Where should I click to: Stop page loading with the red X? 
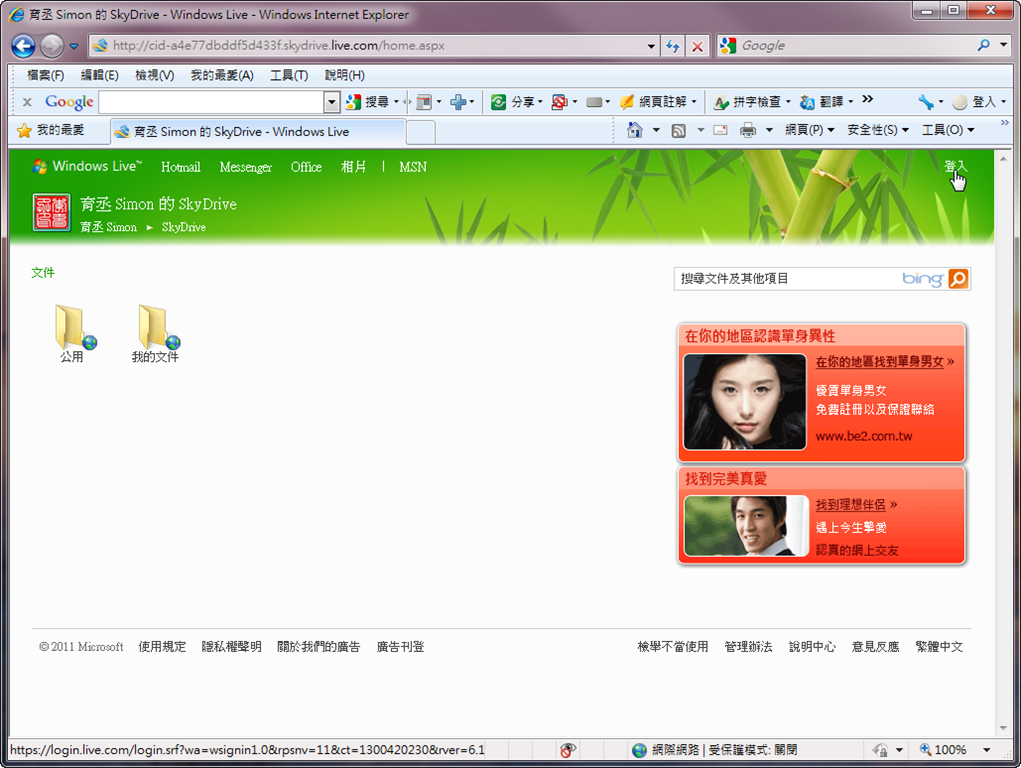pos(697,46)
